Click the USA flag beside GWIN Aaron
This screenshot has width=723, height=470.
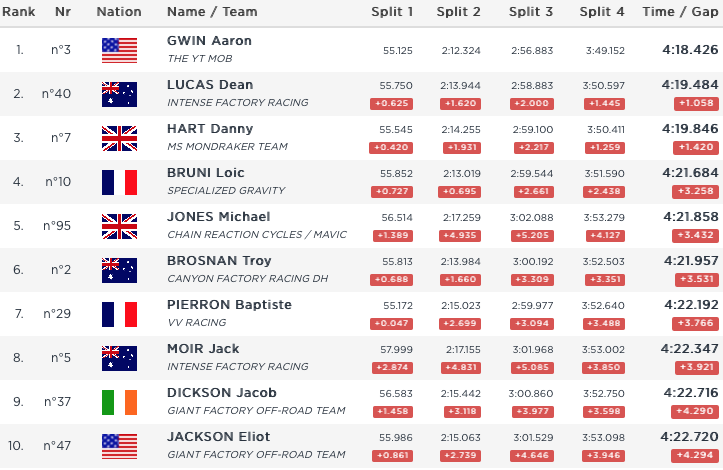tap(119, 50)
